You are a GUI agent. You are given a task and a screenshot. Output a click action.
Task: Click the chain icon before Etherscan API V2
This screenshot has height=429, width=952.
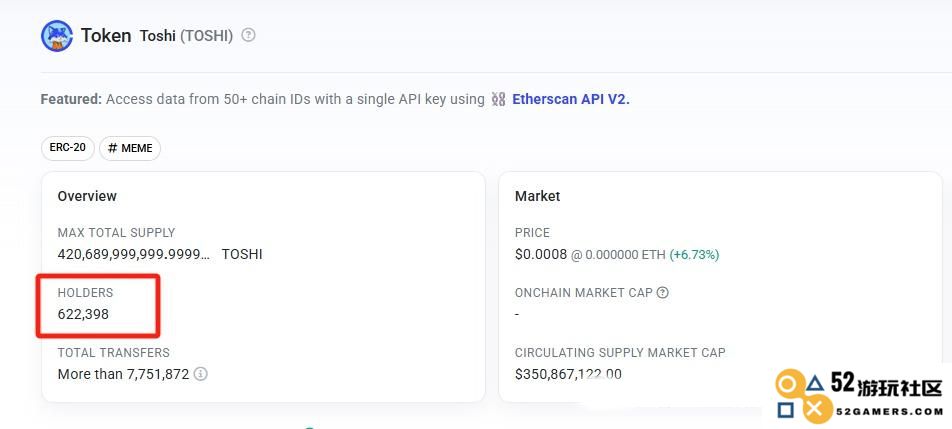[498, 99]
